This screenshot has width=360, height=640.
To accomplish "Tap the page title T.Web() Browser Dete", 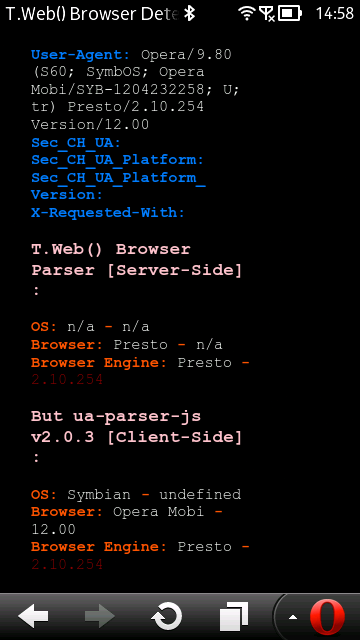I will coord(92,14).
